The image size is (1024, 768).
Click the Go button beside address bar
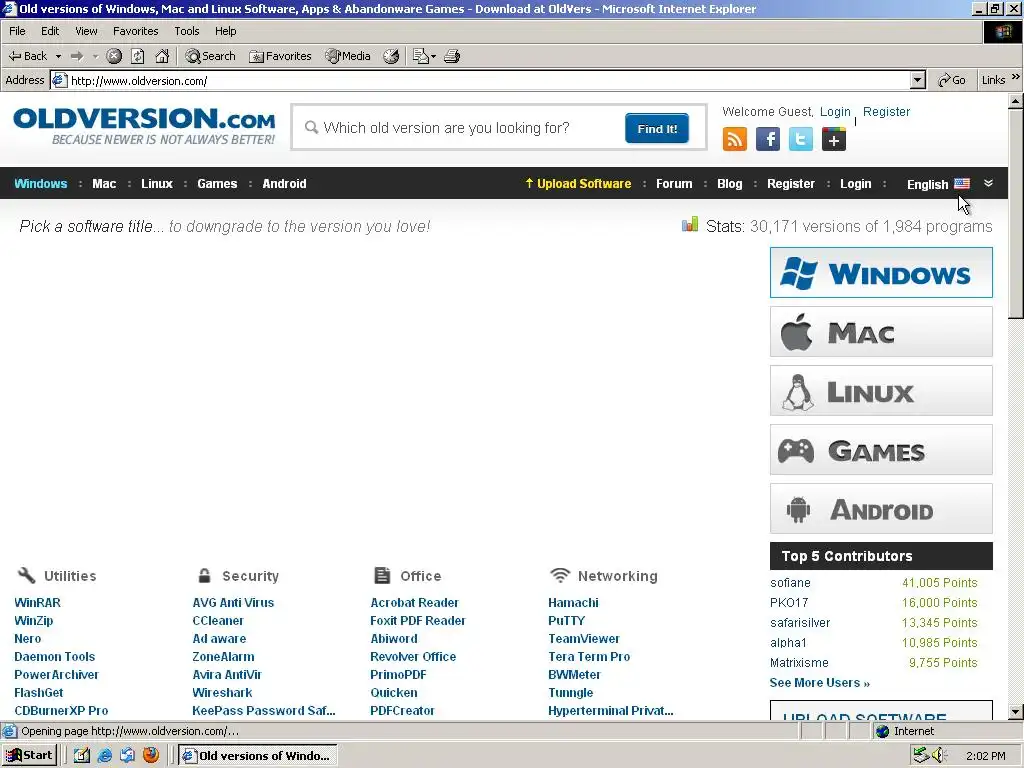point(952,80)
